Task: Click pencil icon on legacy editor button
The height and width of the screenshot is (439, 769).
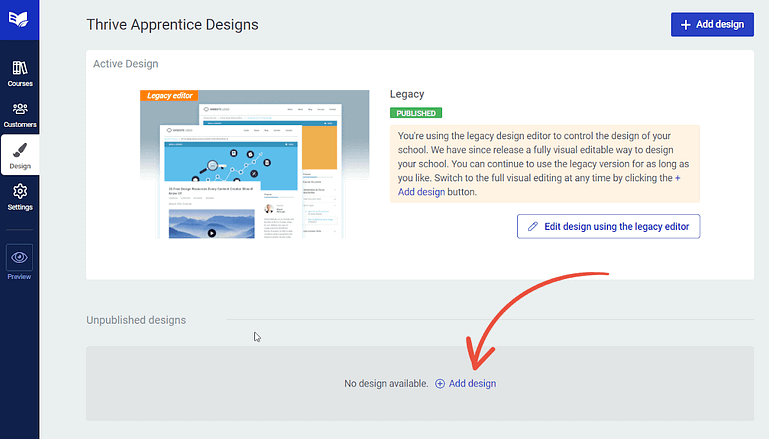Action: 533,227
